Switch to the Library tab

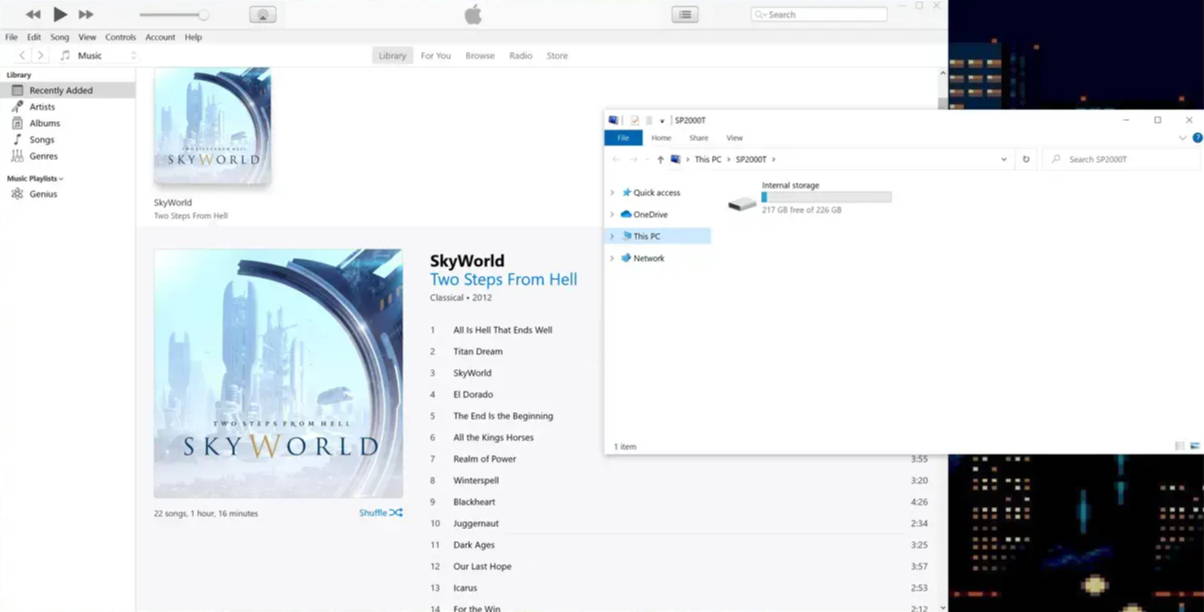[x=392, y=56]
